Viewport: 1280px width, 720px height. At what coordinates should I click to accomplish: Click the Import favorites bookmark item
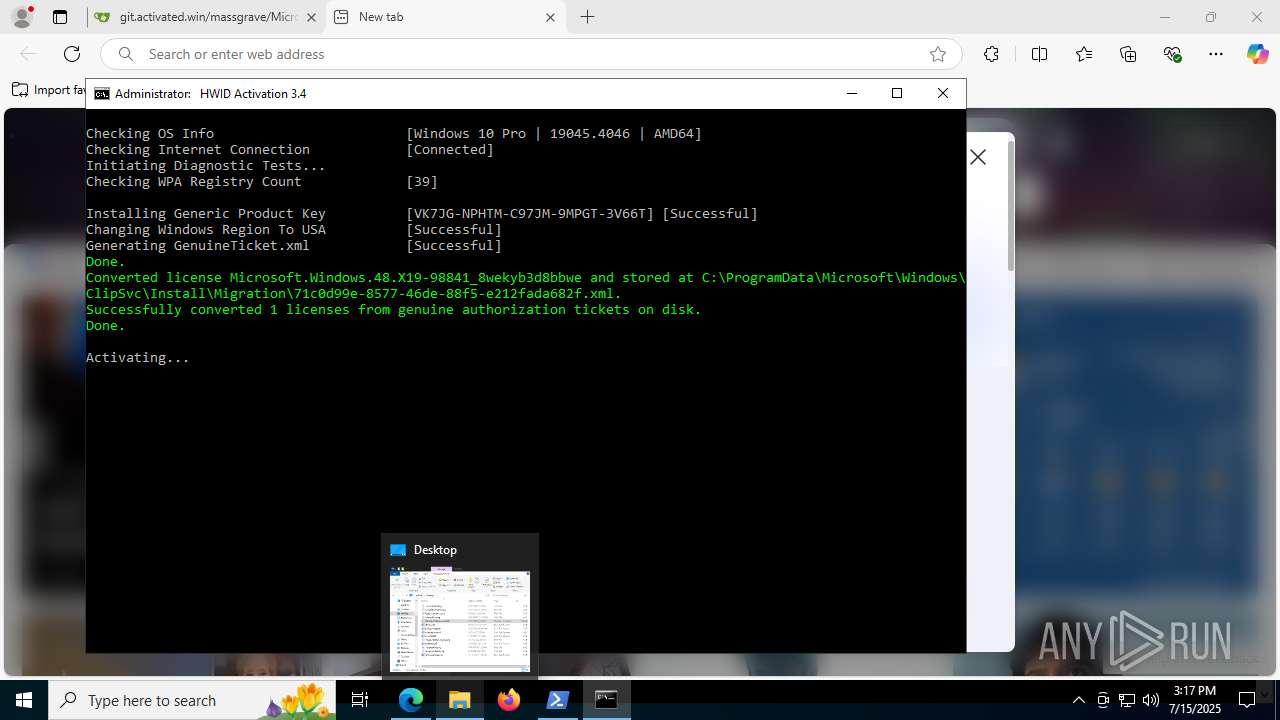[49, 90]
